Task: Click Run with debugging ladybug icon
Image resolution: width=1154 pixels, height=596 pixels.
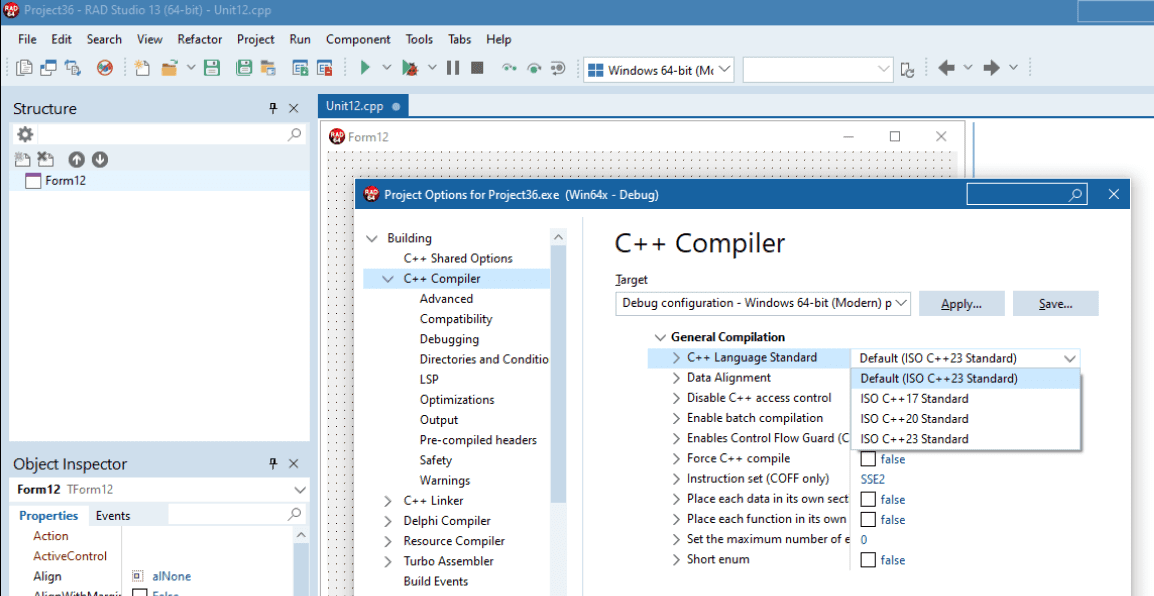Action: pos(410,68)
